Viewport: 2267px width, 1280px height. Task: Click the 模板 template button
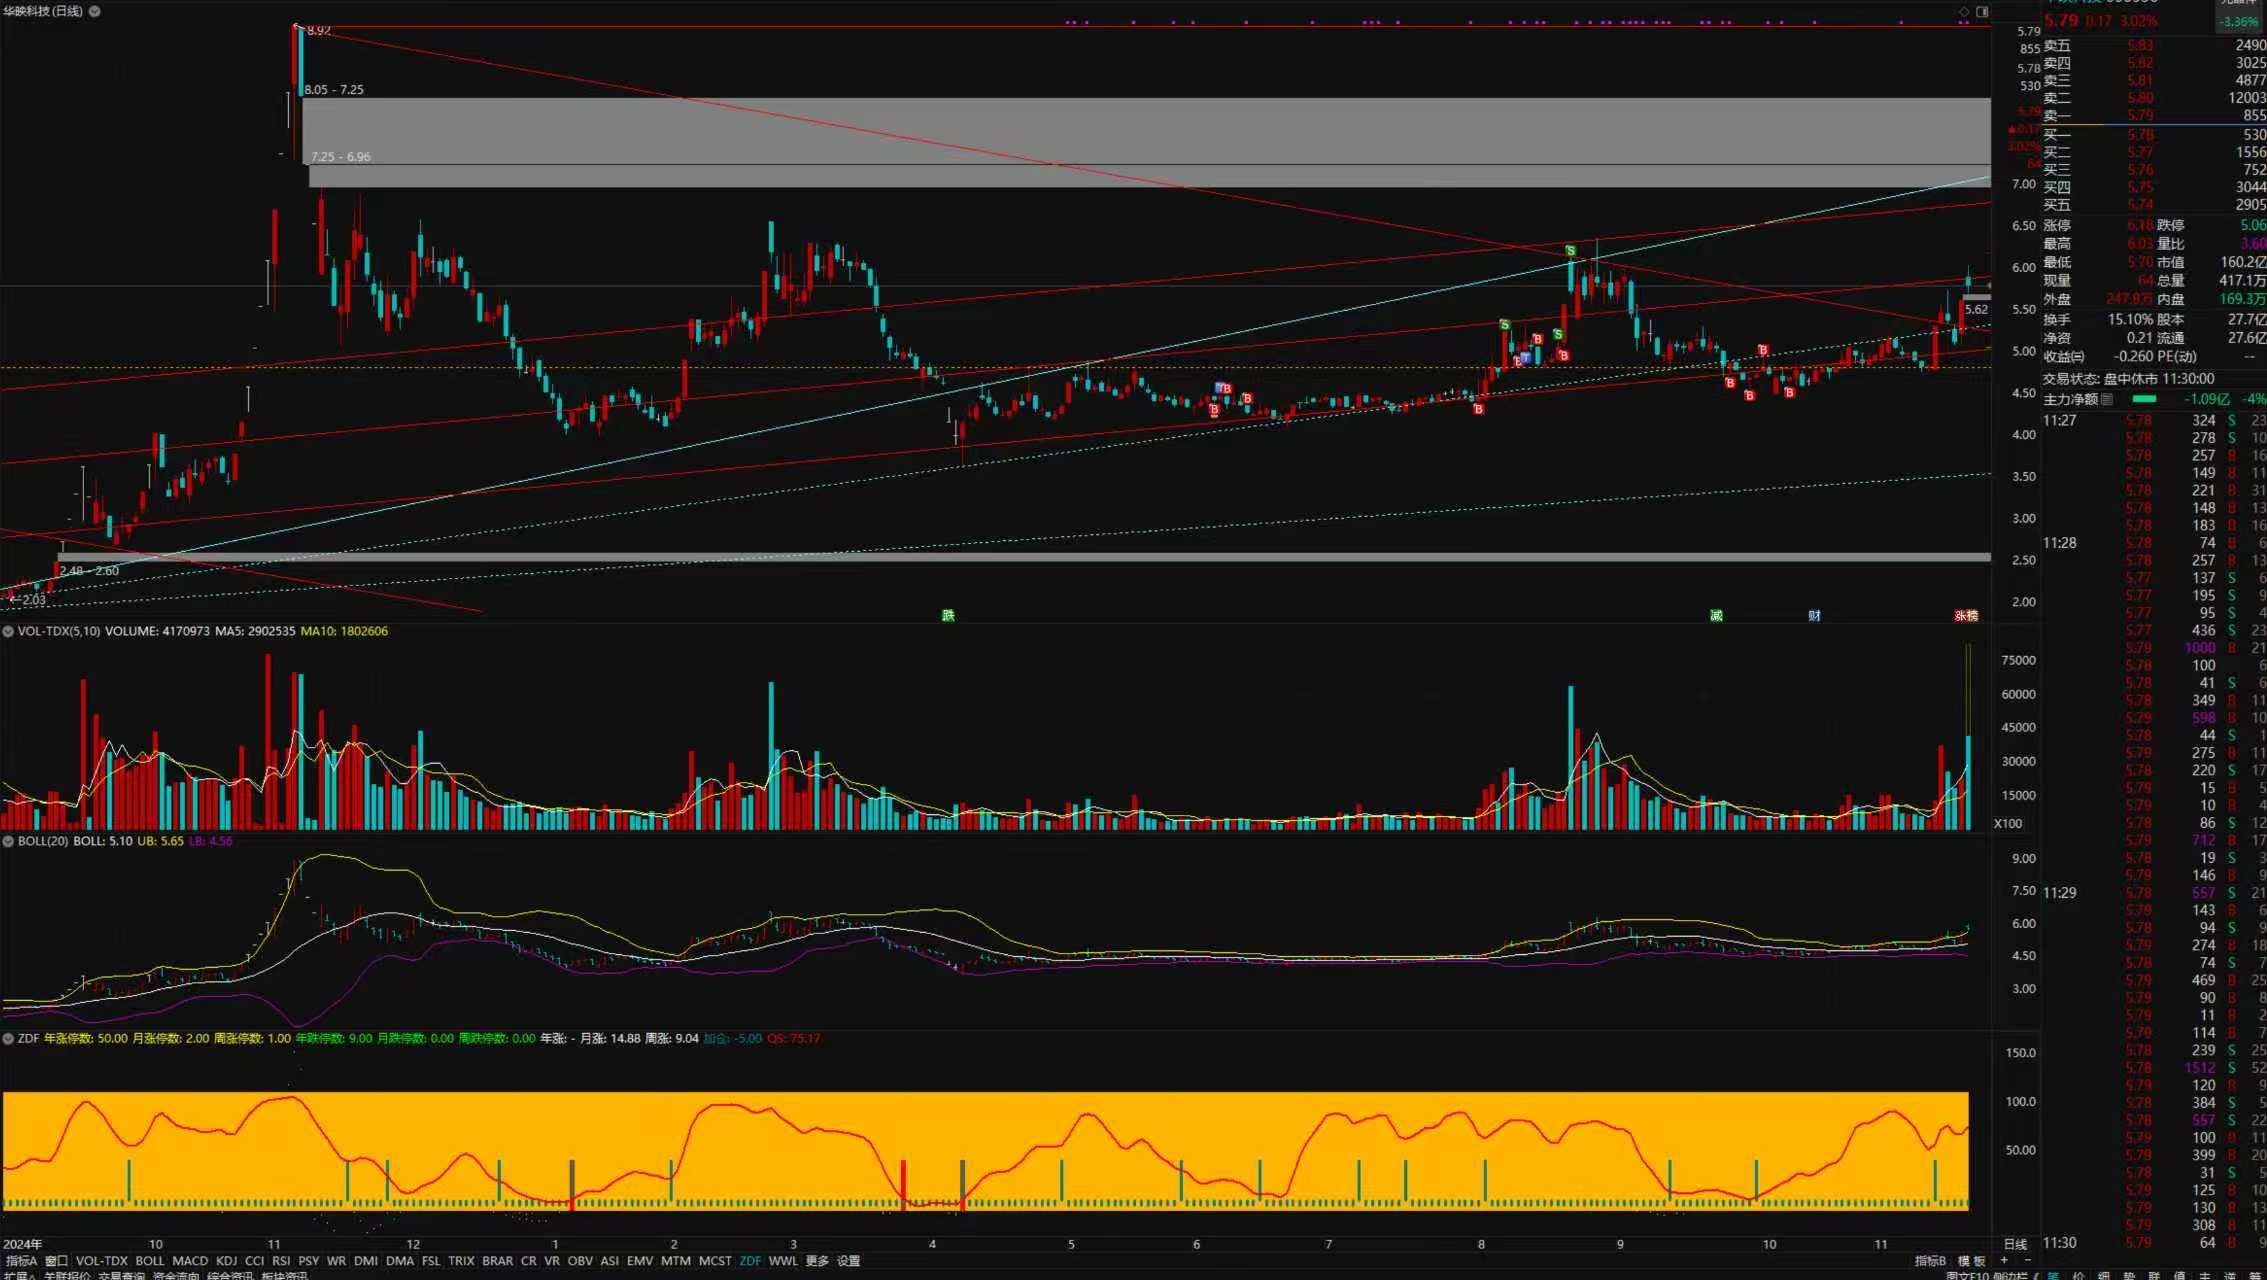pyautogui.click(x=1972, y=1261)
